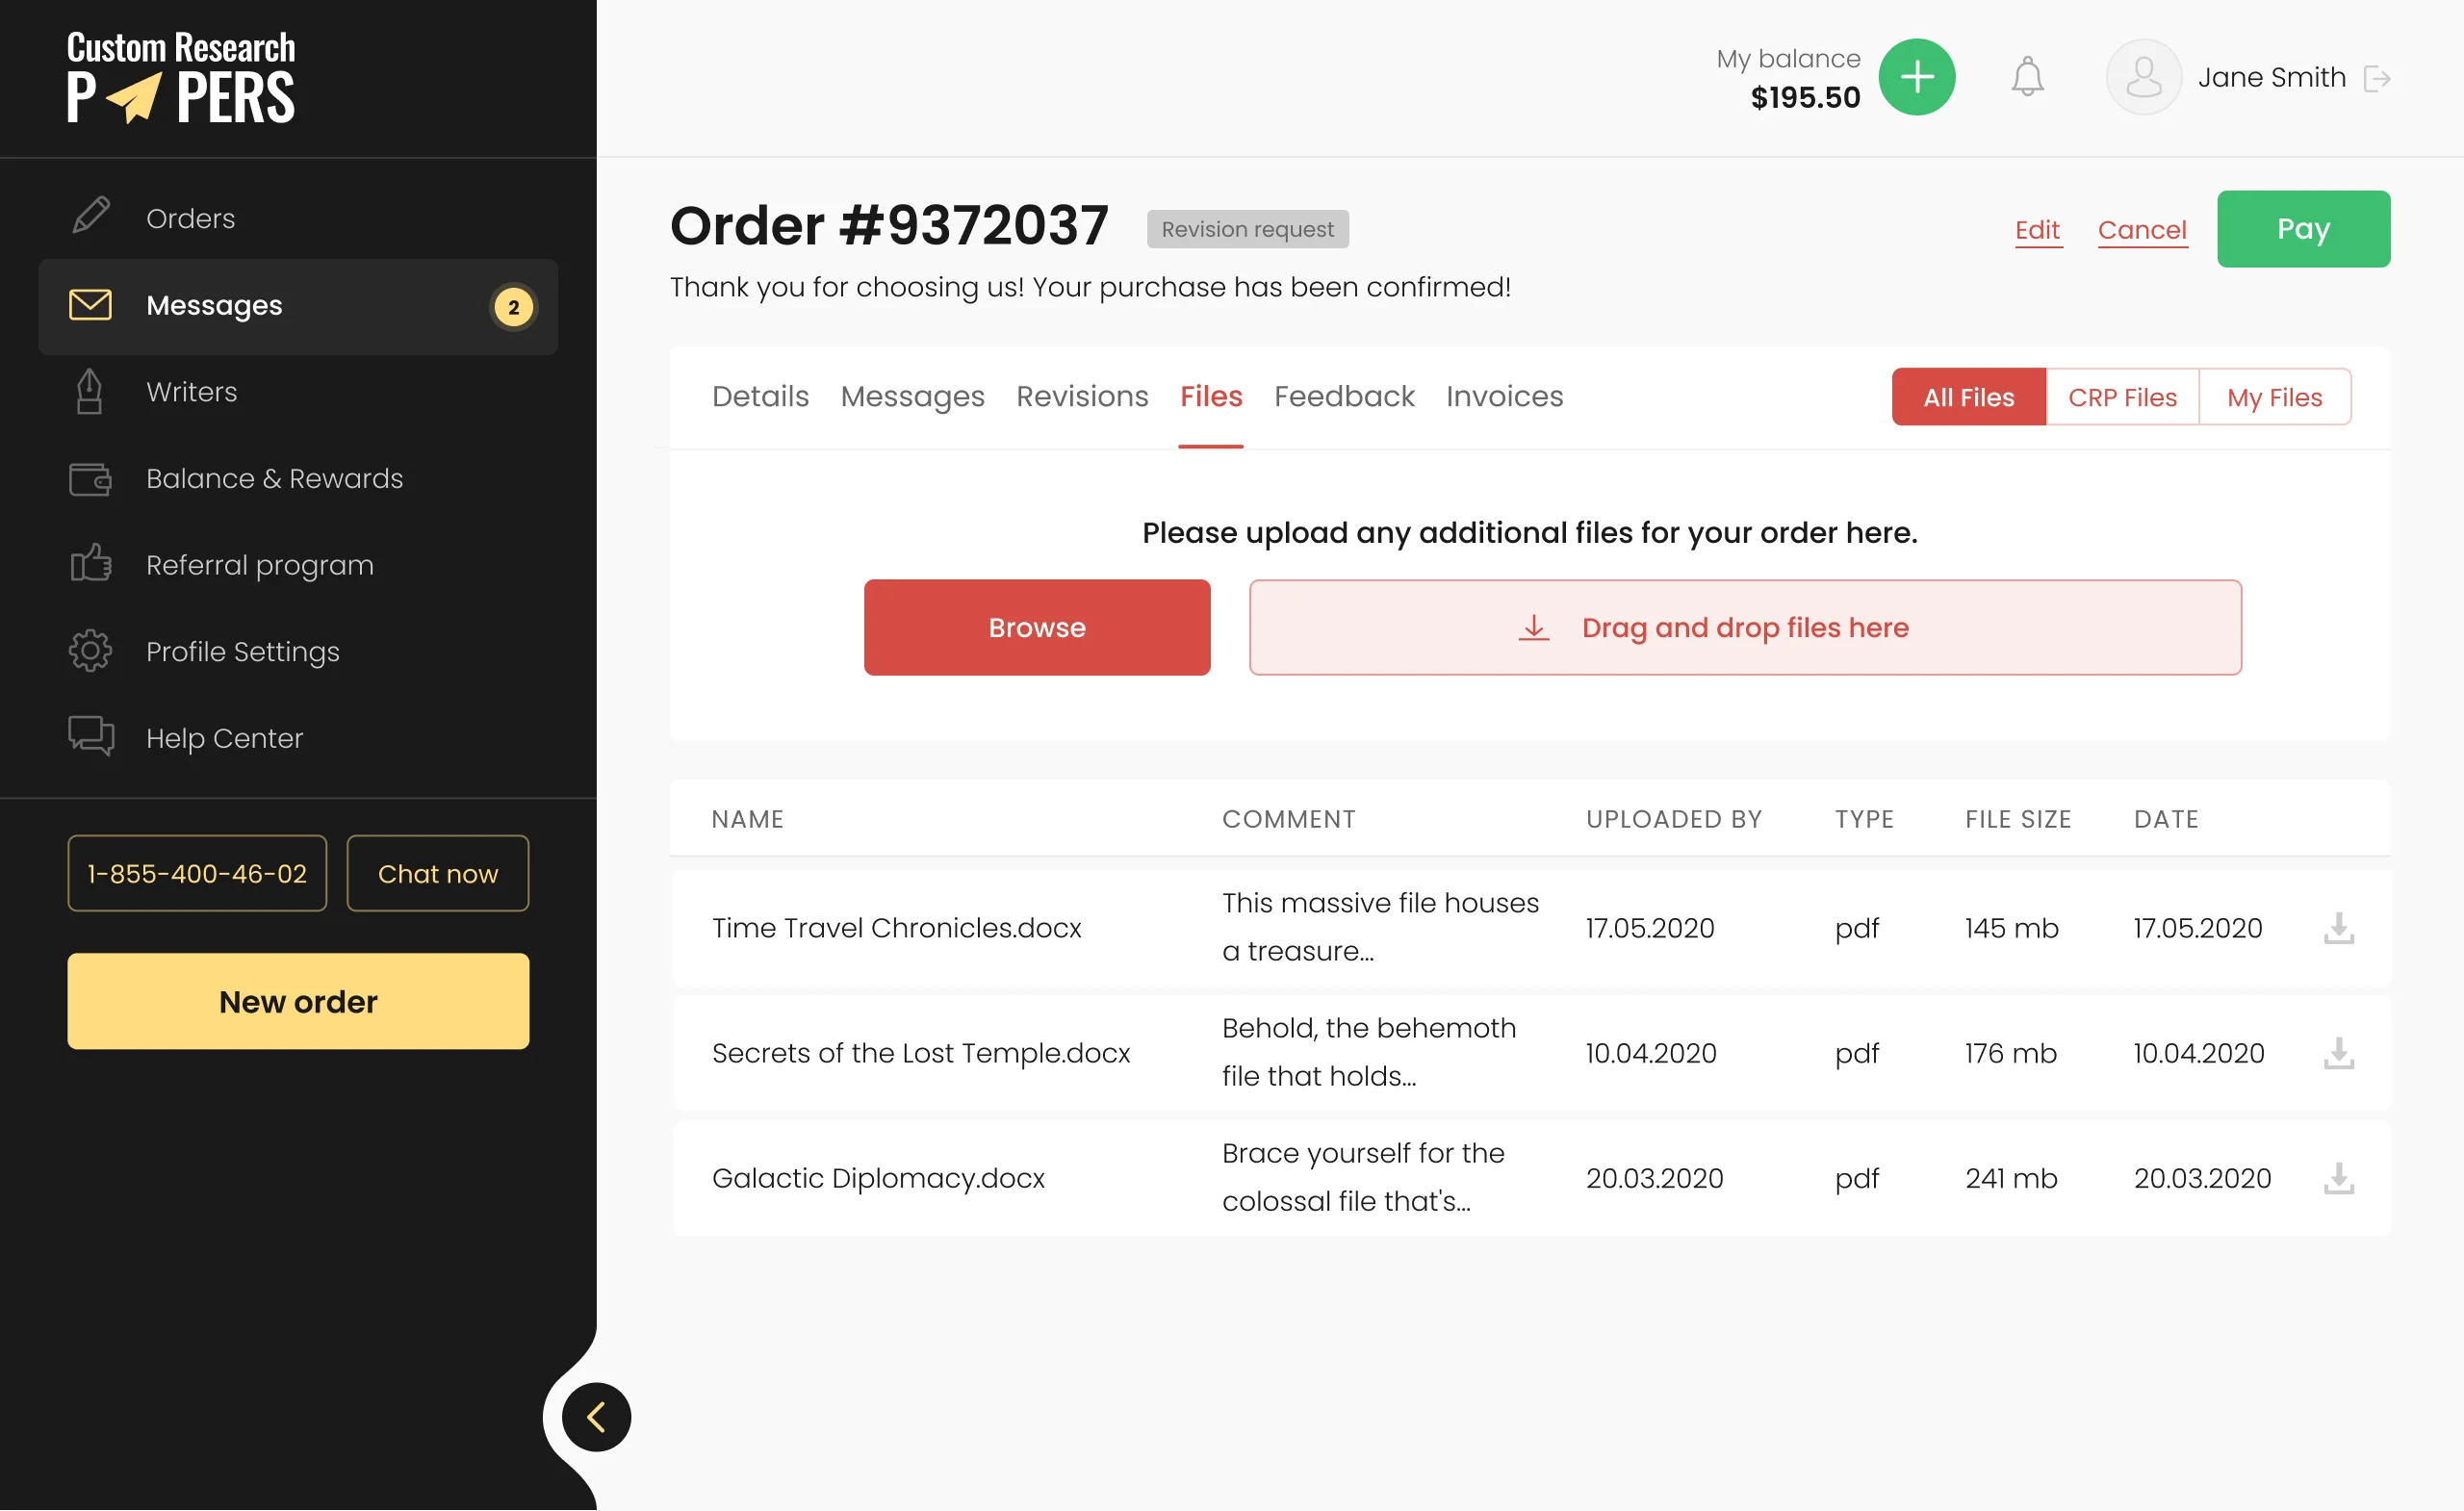Collapse the sidebar with the arrow button
This screenshot has width=2464, height=1511.
(x=596, y=1417)
